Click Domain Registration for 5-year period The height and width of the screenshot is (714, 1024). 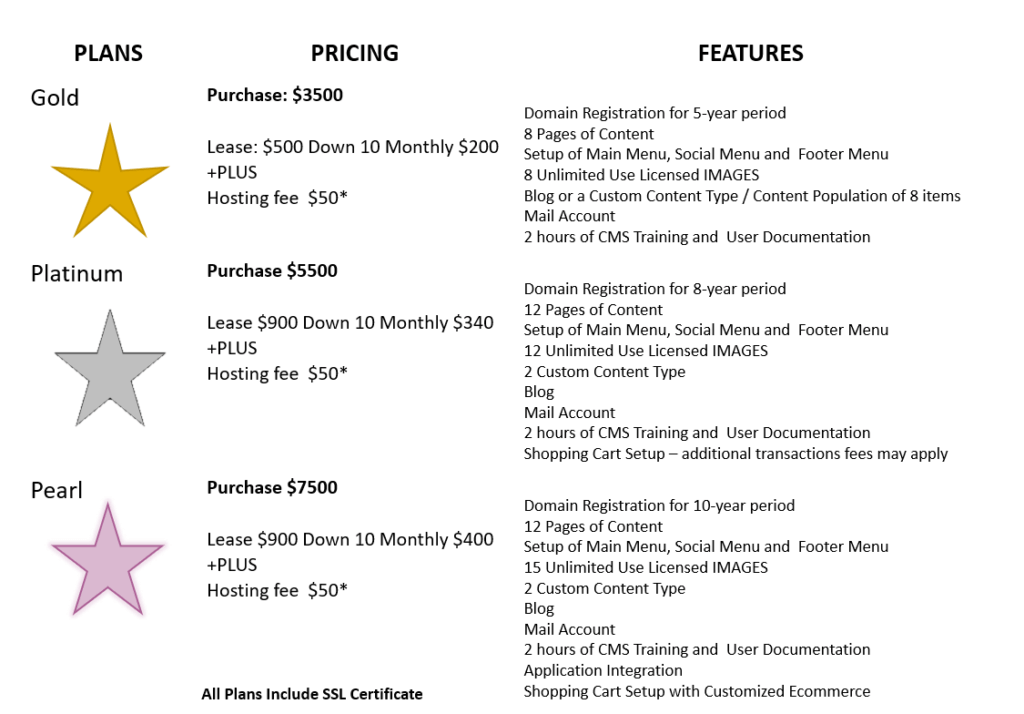point(654,113)
